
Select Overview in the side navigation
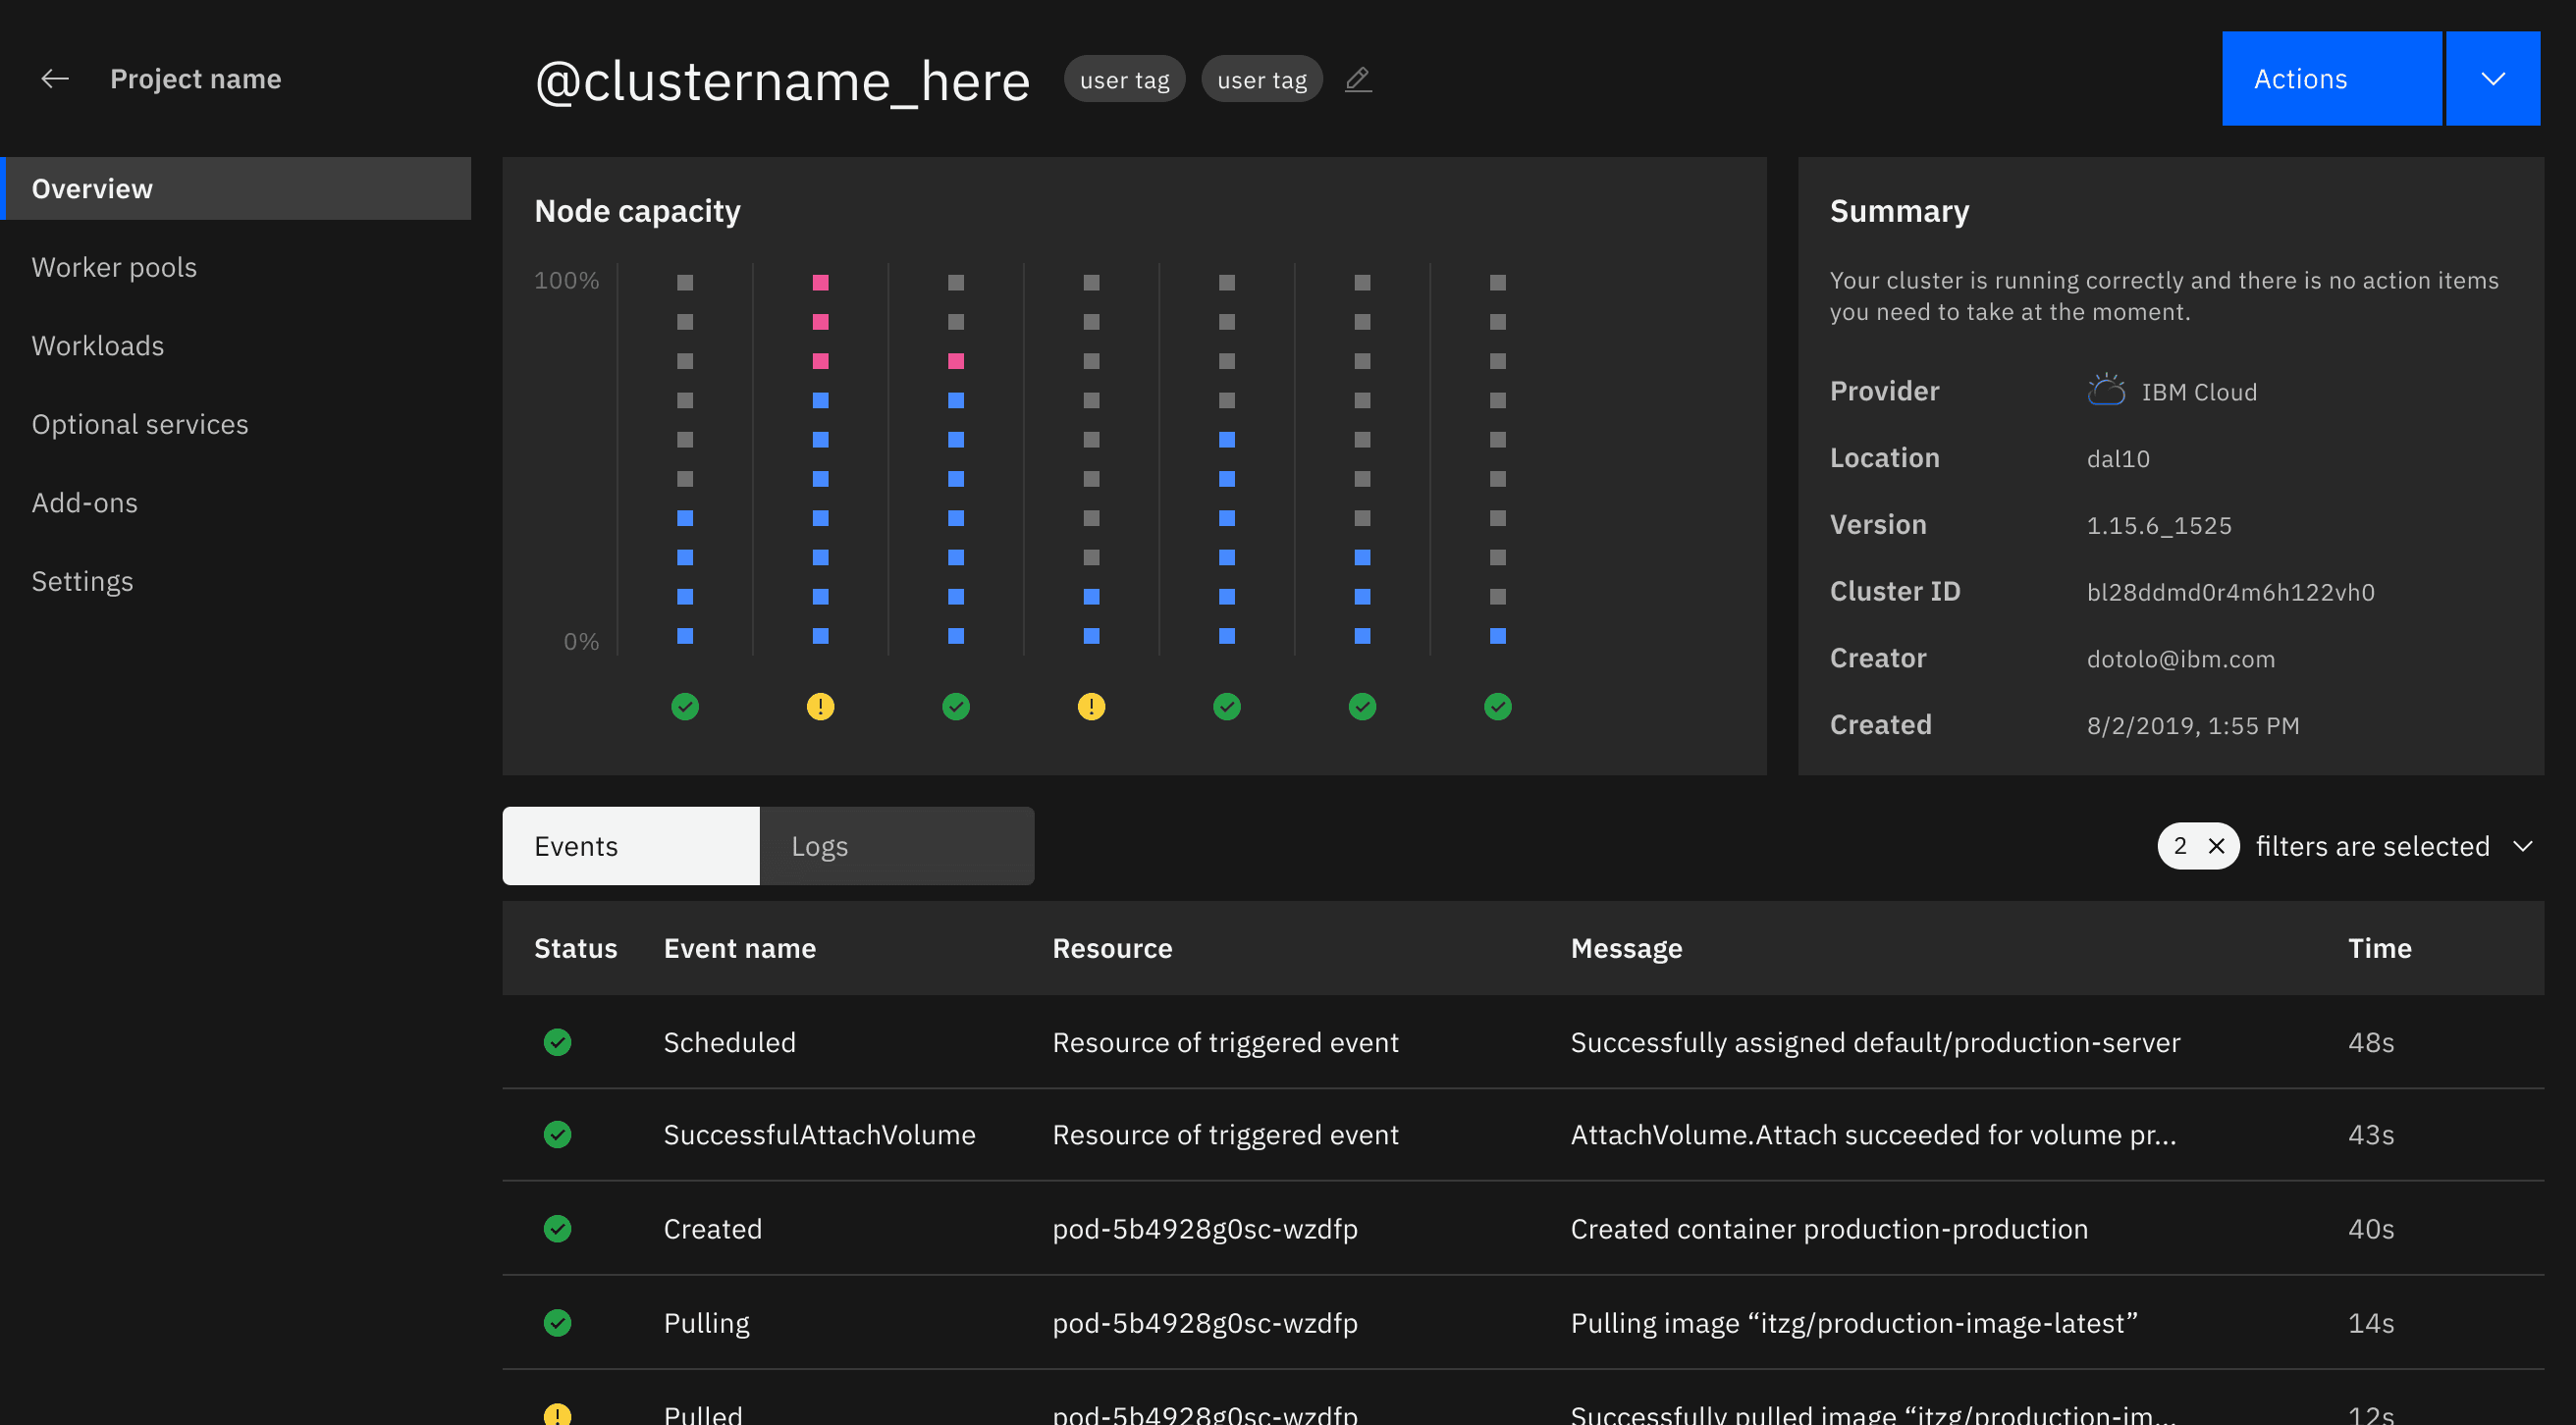point(235,188)
